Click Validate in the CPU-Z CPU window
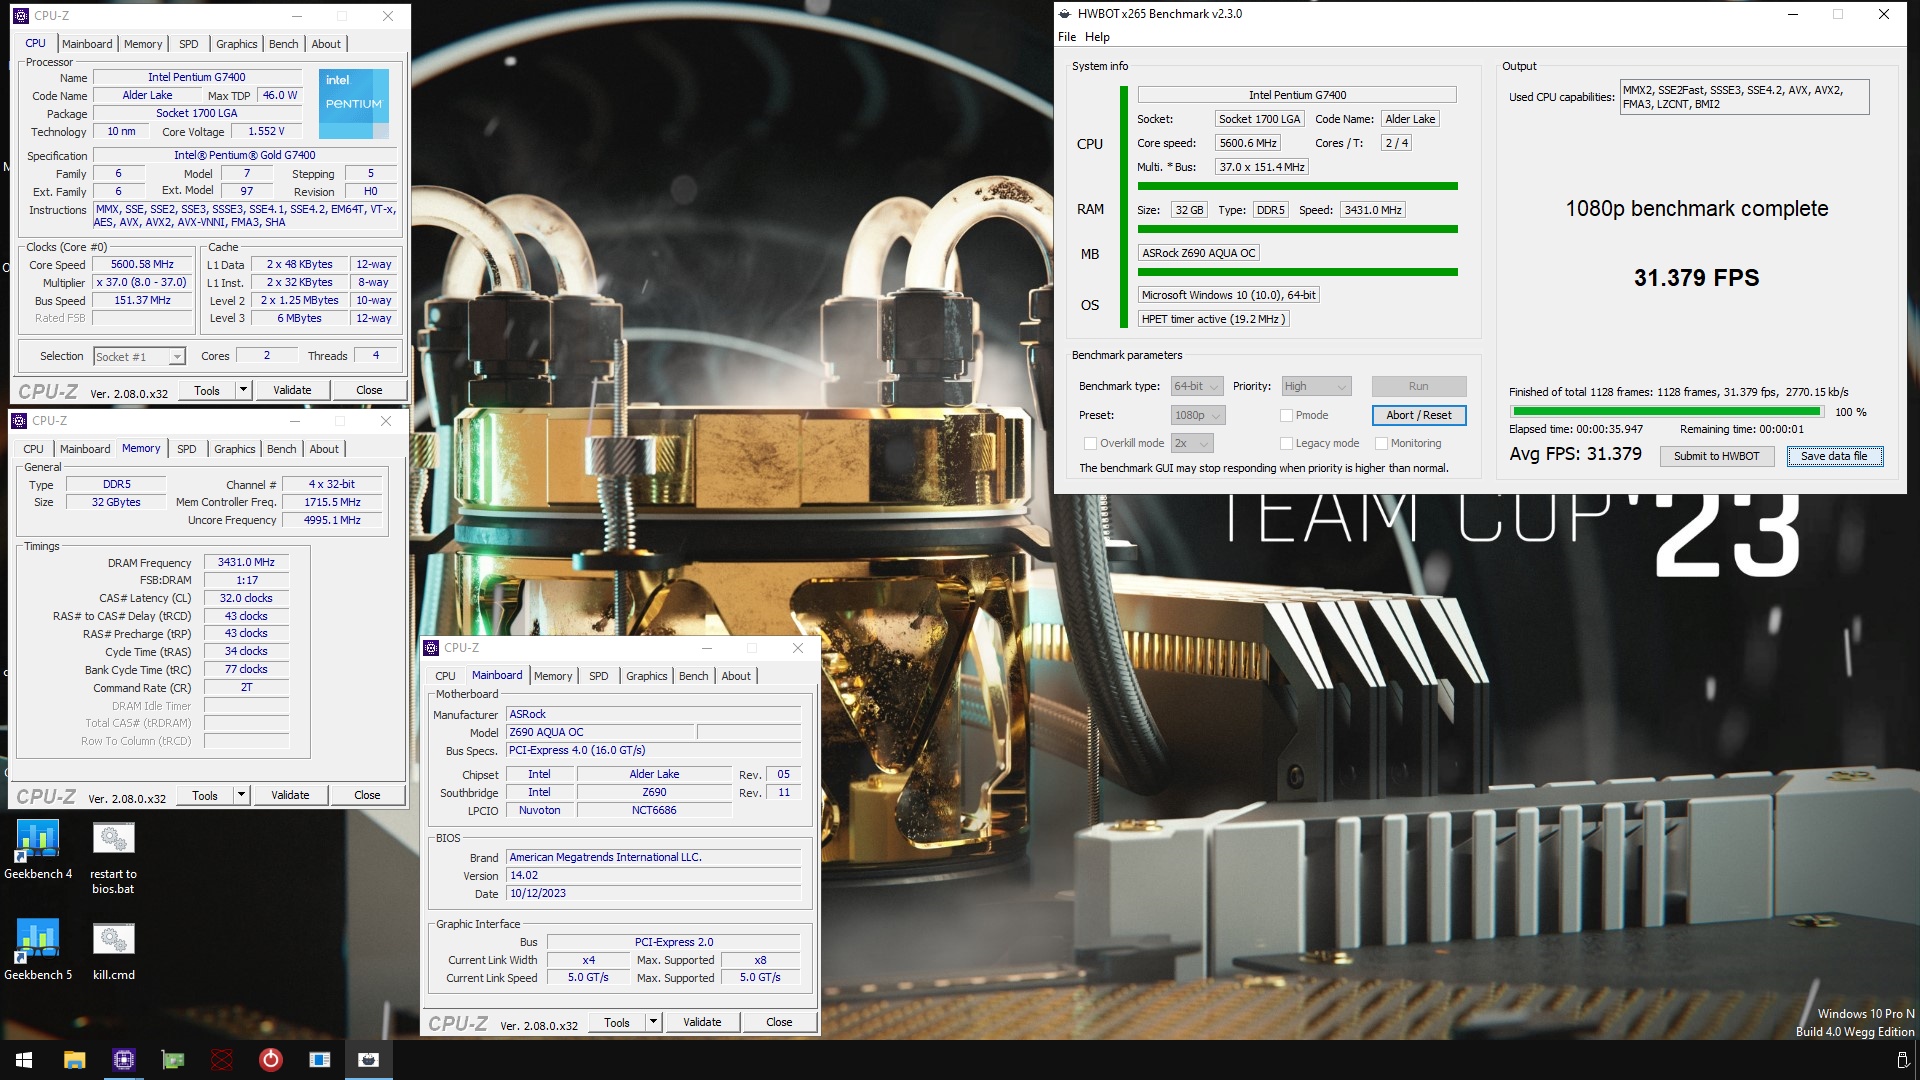This screenshot has height=1080, width=1920. 292,390
